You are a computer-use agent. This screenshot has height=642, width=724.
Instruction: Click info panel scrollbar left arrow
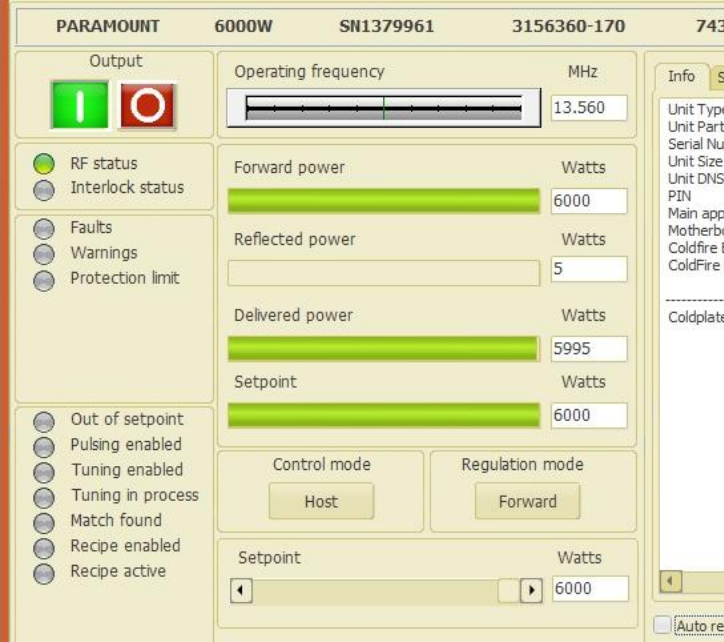coord(671,581)
